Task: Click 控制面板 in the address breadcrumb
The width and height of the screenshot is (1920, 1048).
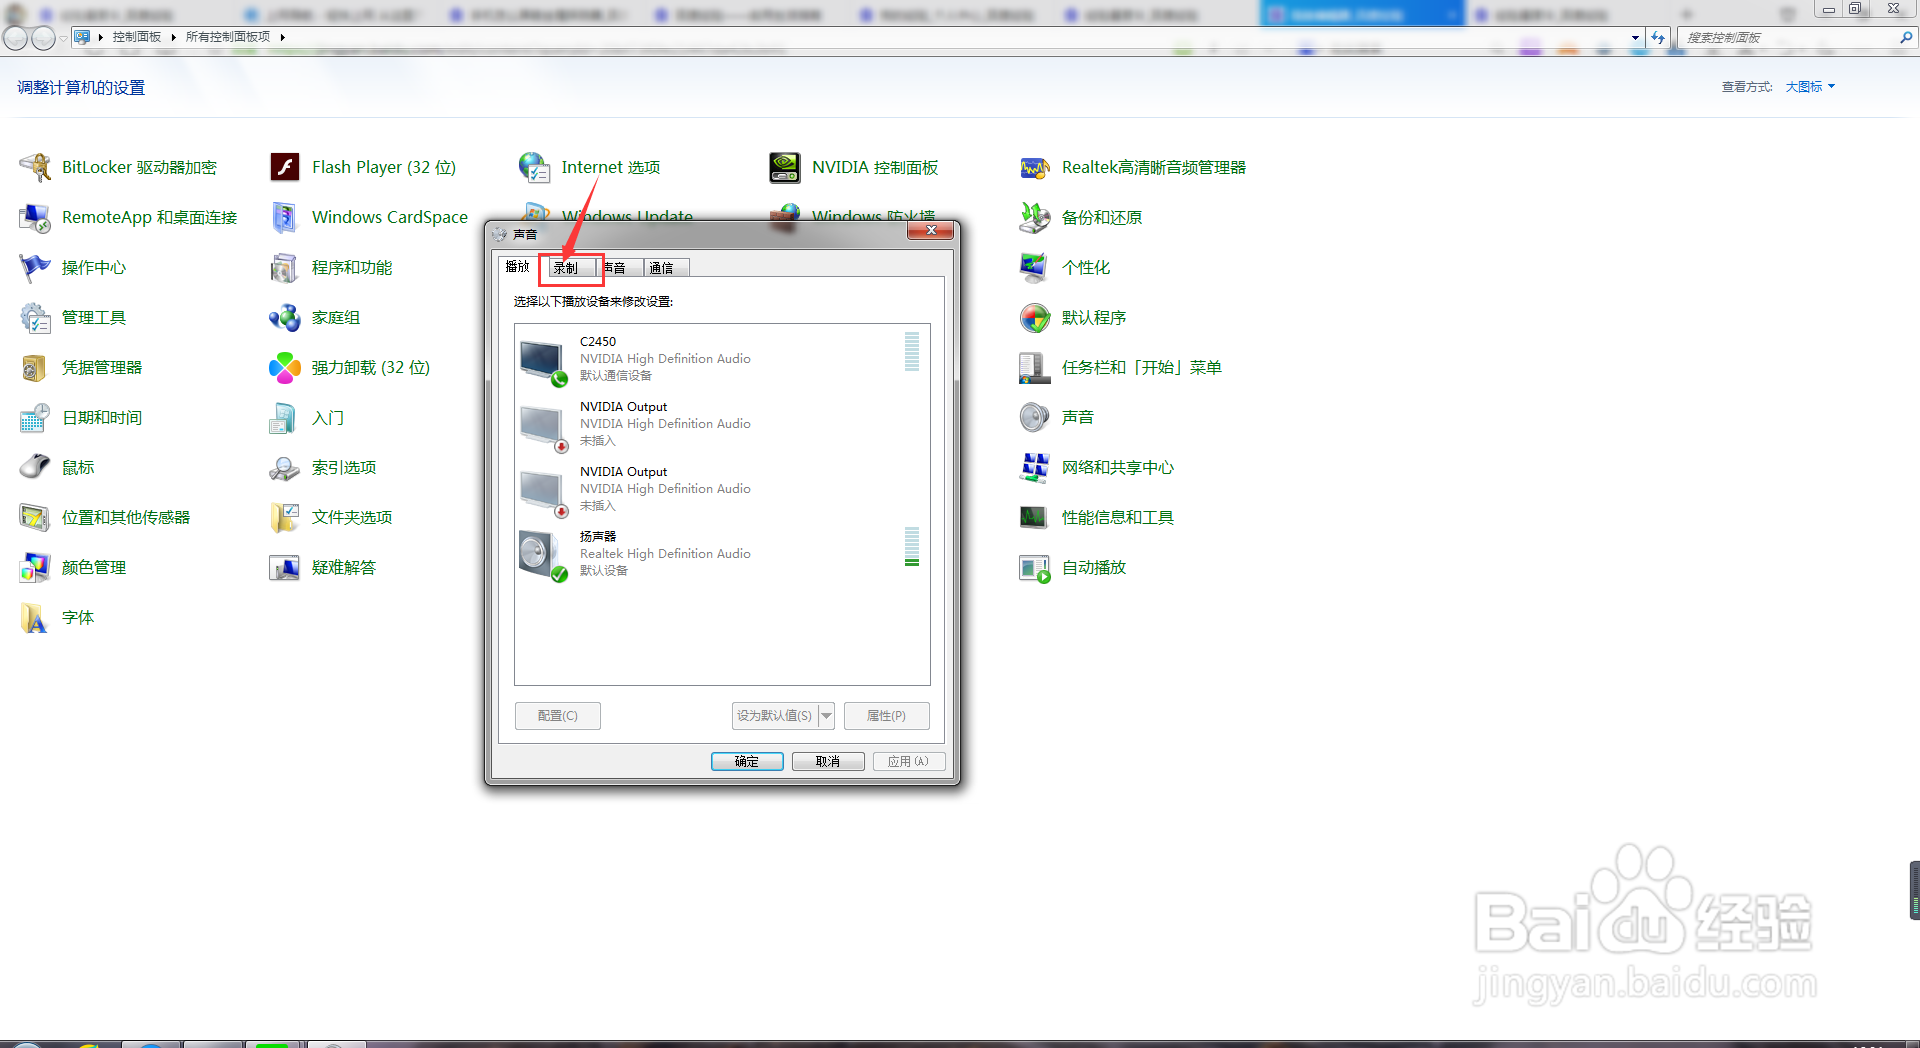Action: (137, 37)
